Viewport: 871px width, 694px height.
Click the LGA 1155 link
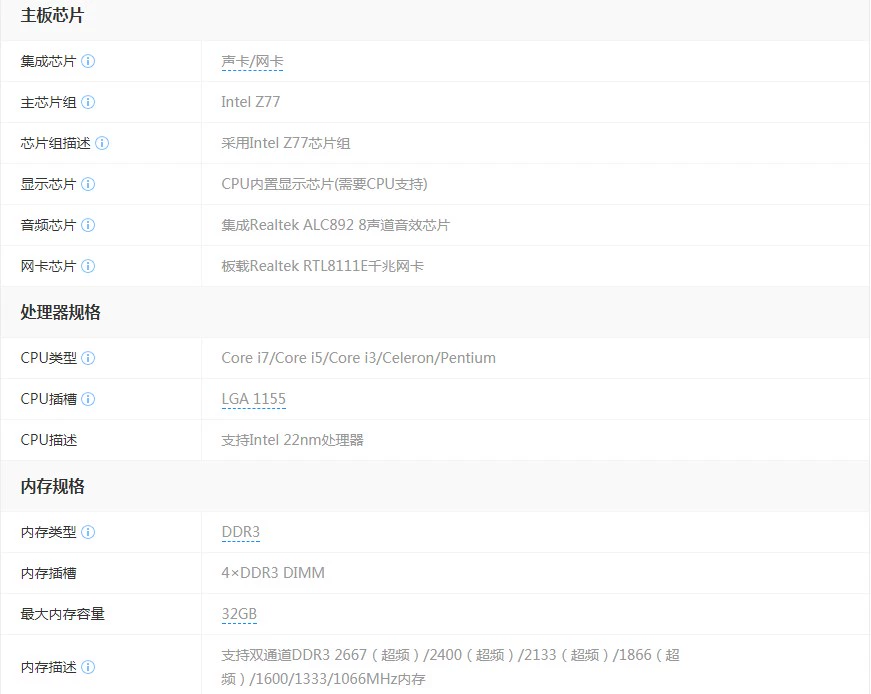253,399
